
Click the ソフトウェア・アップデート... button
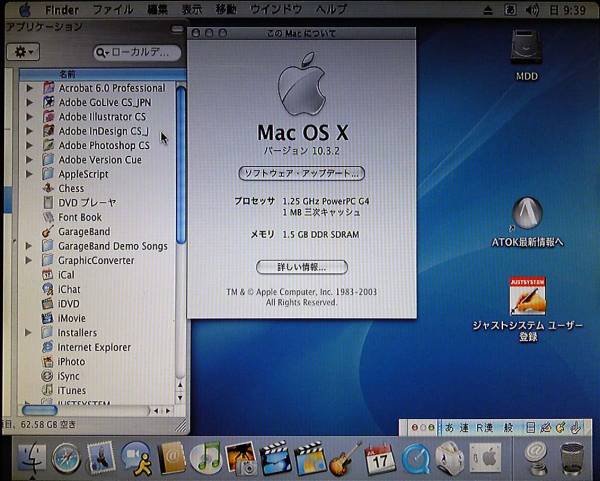(302, 173)
